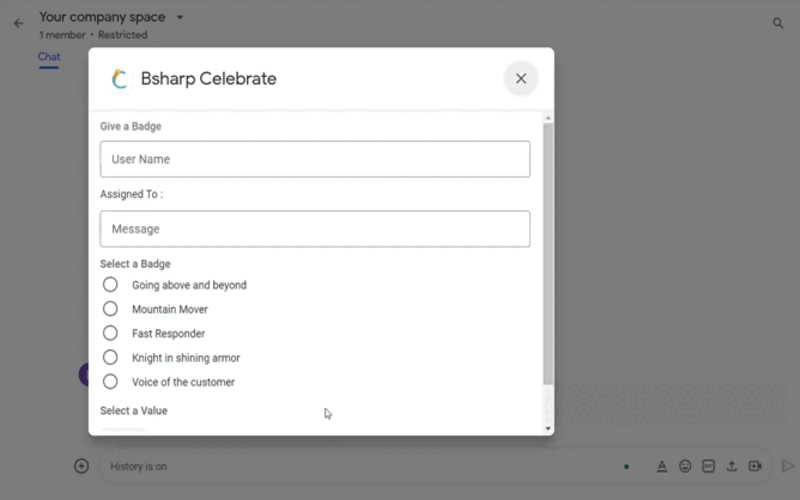
Task: Click the upload file icon
Action: pos(732,466)
